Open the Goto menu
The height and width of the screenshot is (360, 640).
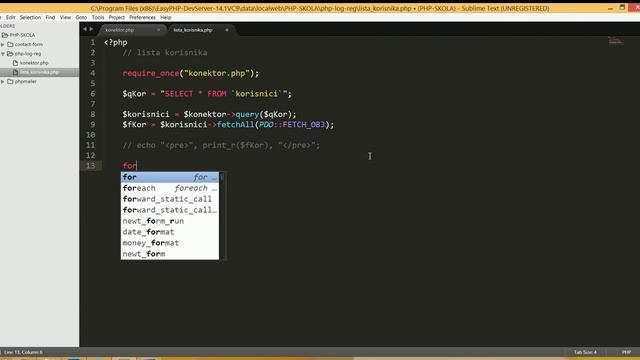click(81, 18)
